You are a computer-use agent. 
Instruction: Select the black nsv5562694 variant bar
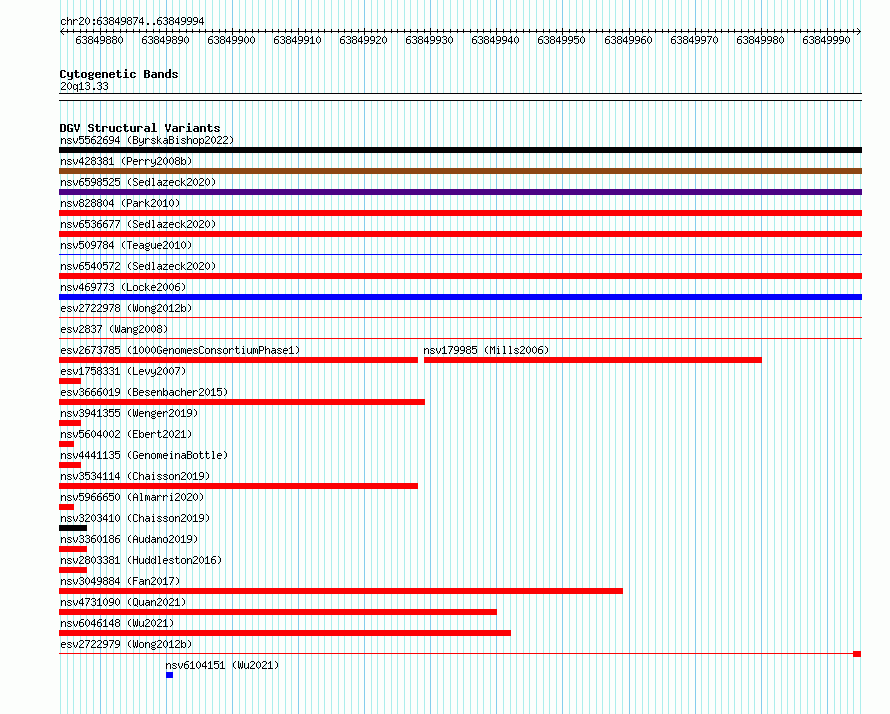460,150
